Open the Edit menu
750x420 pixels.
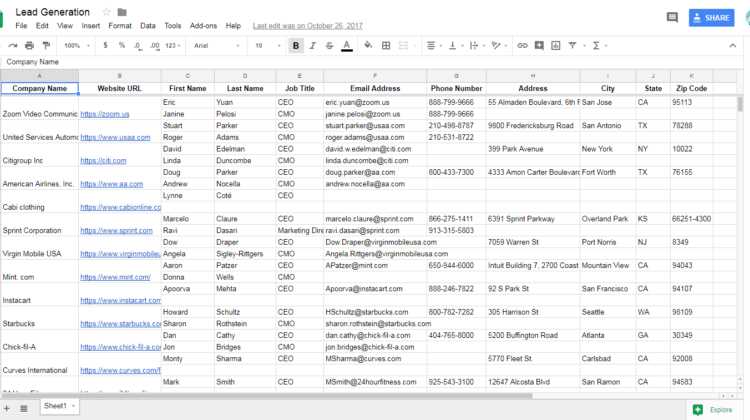(42, 26)
